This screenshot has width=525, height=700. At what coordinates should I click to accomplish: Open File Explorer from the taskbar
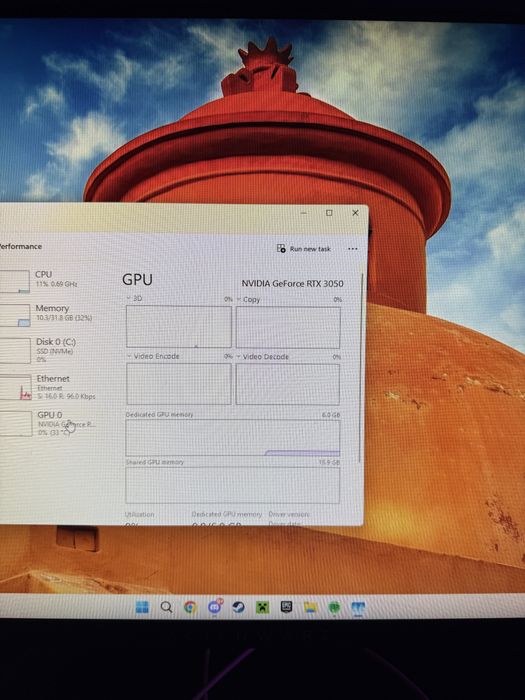pos(310,607)
